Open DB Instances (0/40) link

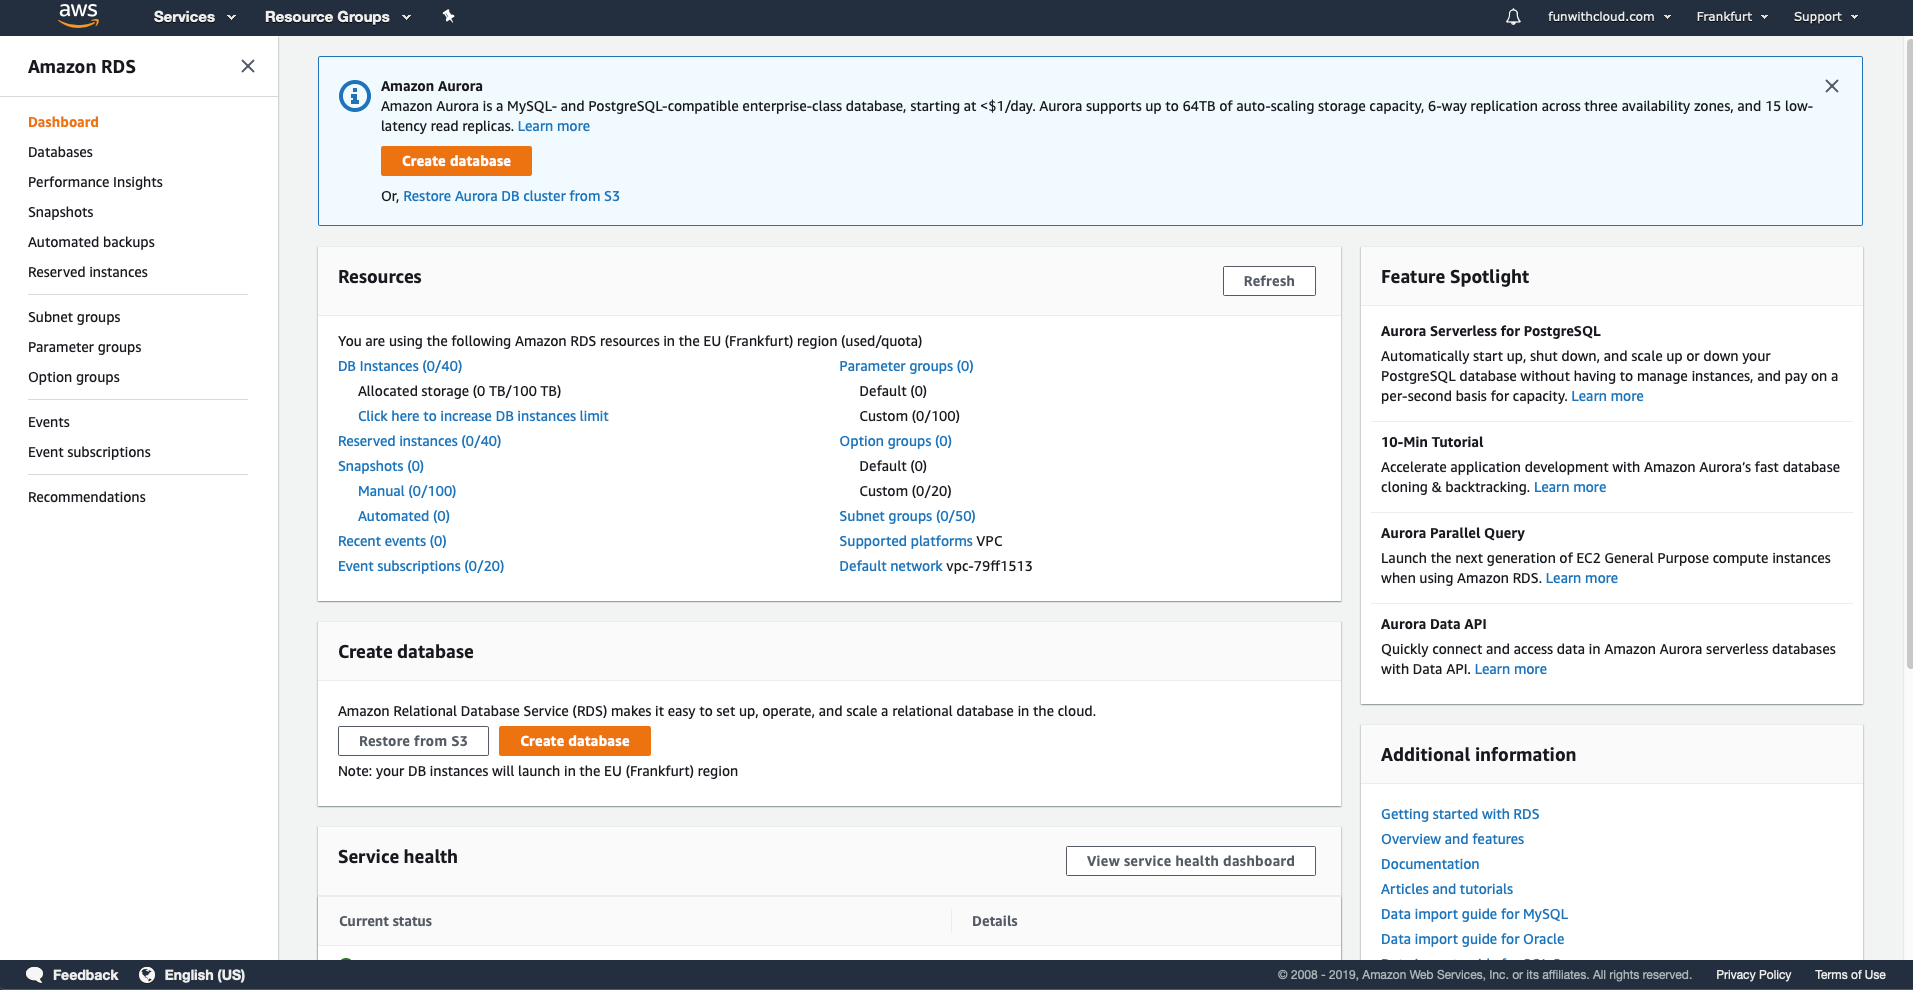(400, 366)
